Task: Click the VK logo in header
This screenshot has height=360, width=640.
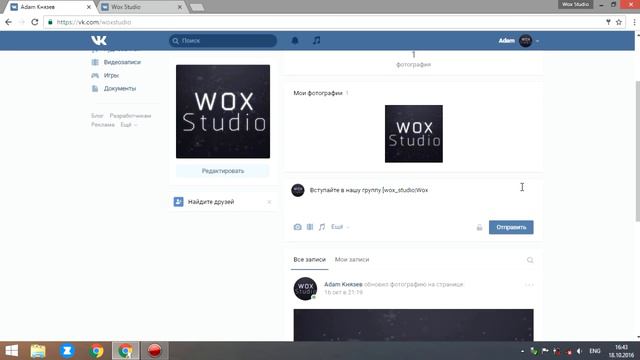Action: [99, 40]
